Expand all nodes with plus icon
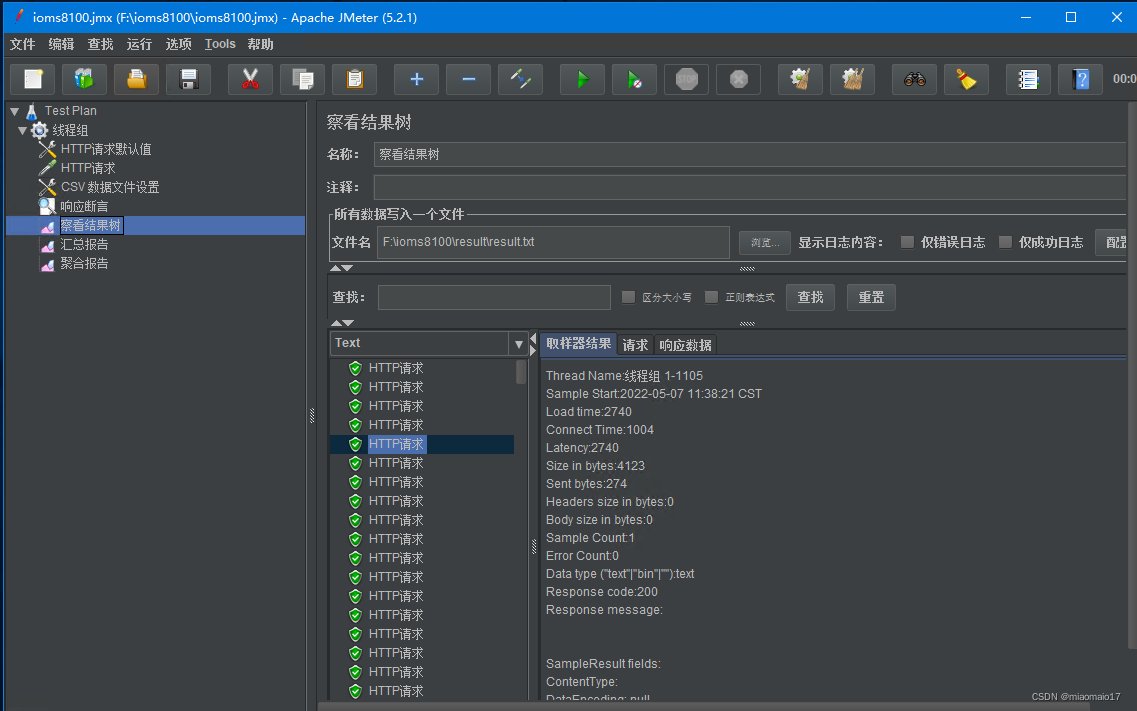Screen dimensions: 1137x711 [416, 79]
